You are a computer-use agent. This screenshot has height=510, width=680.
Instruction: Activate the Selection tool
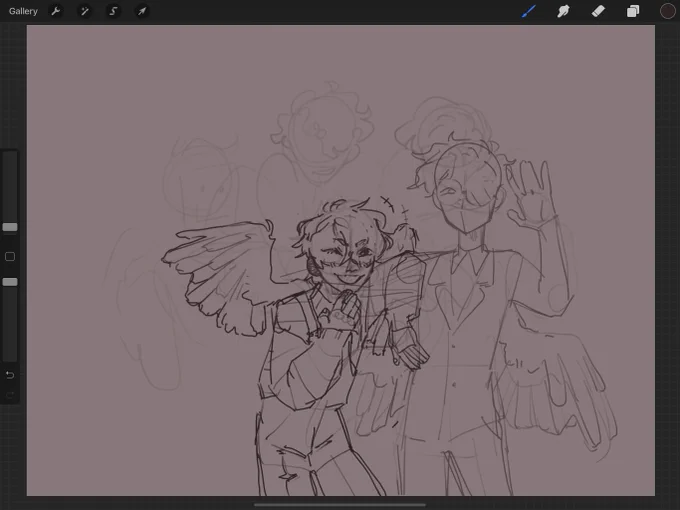pos(113,11)
